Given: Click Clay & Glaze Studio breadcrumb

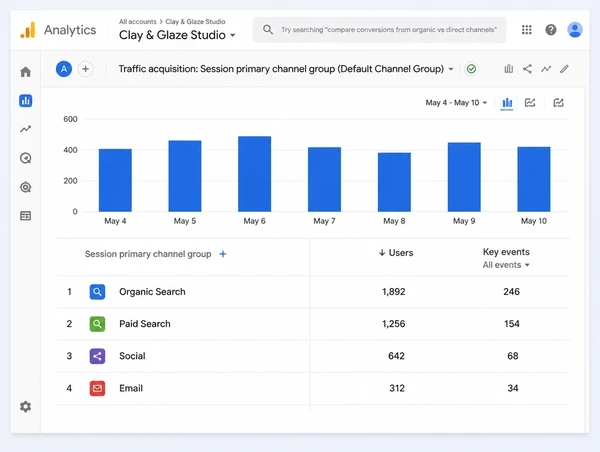Looking at the screenshot, I should point(195,21).
